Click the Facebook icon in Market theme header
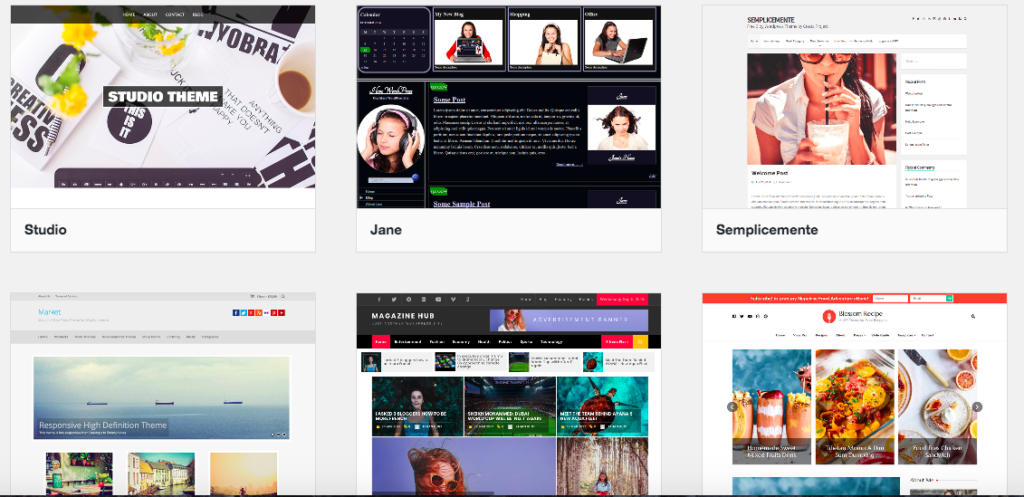This screenshot has height=497, width=1024. coord(235,313)
